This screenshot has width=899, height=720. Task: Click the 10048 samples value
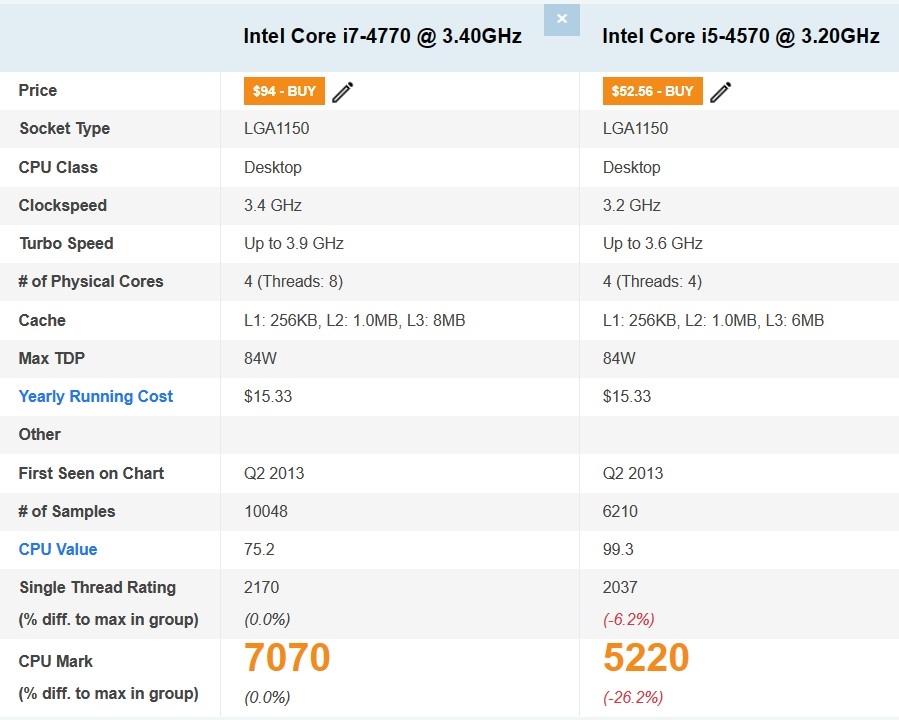coord(266,511)
